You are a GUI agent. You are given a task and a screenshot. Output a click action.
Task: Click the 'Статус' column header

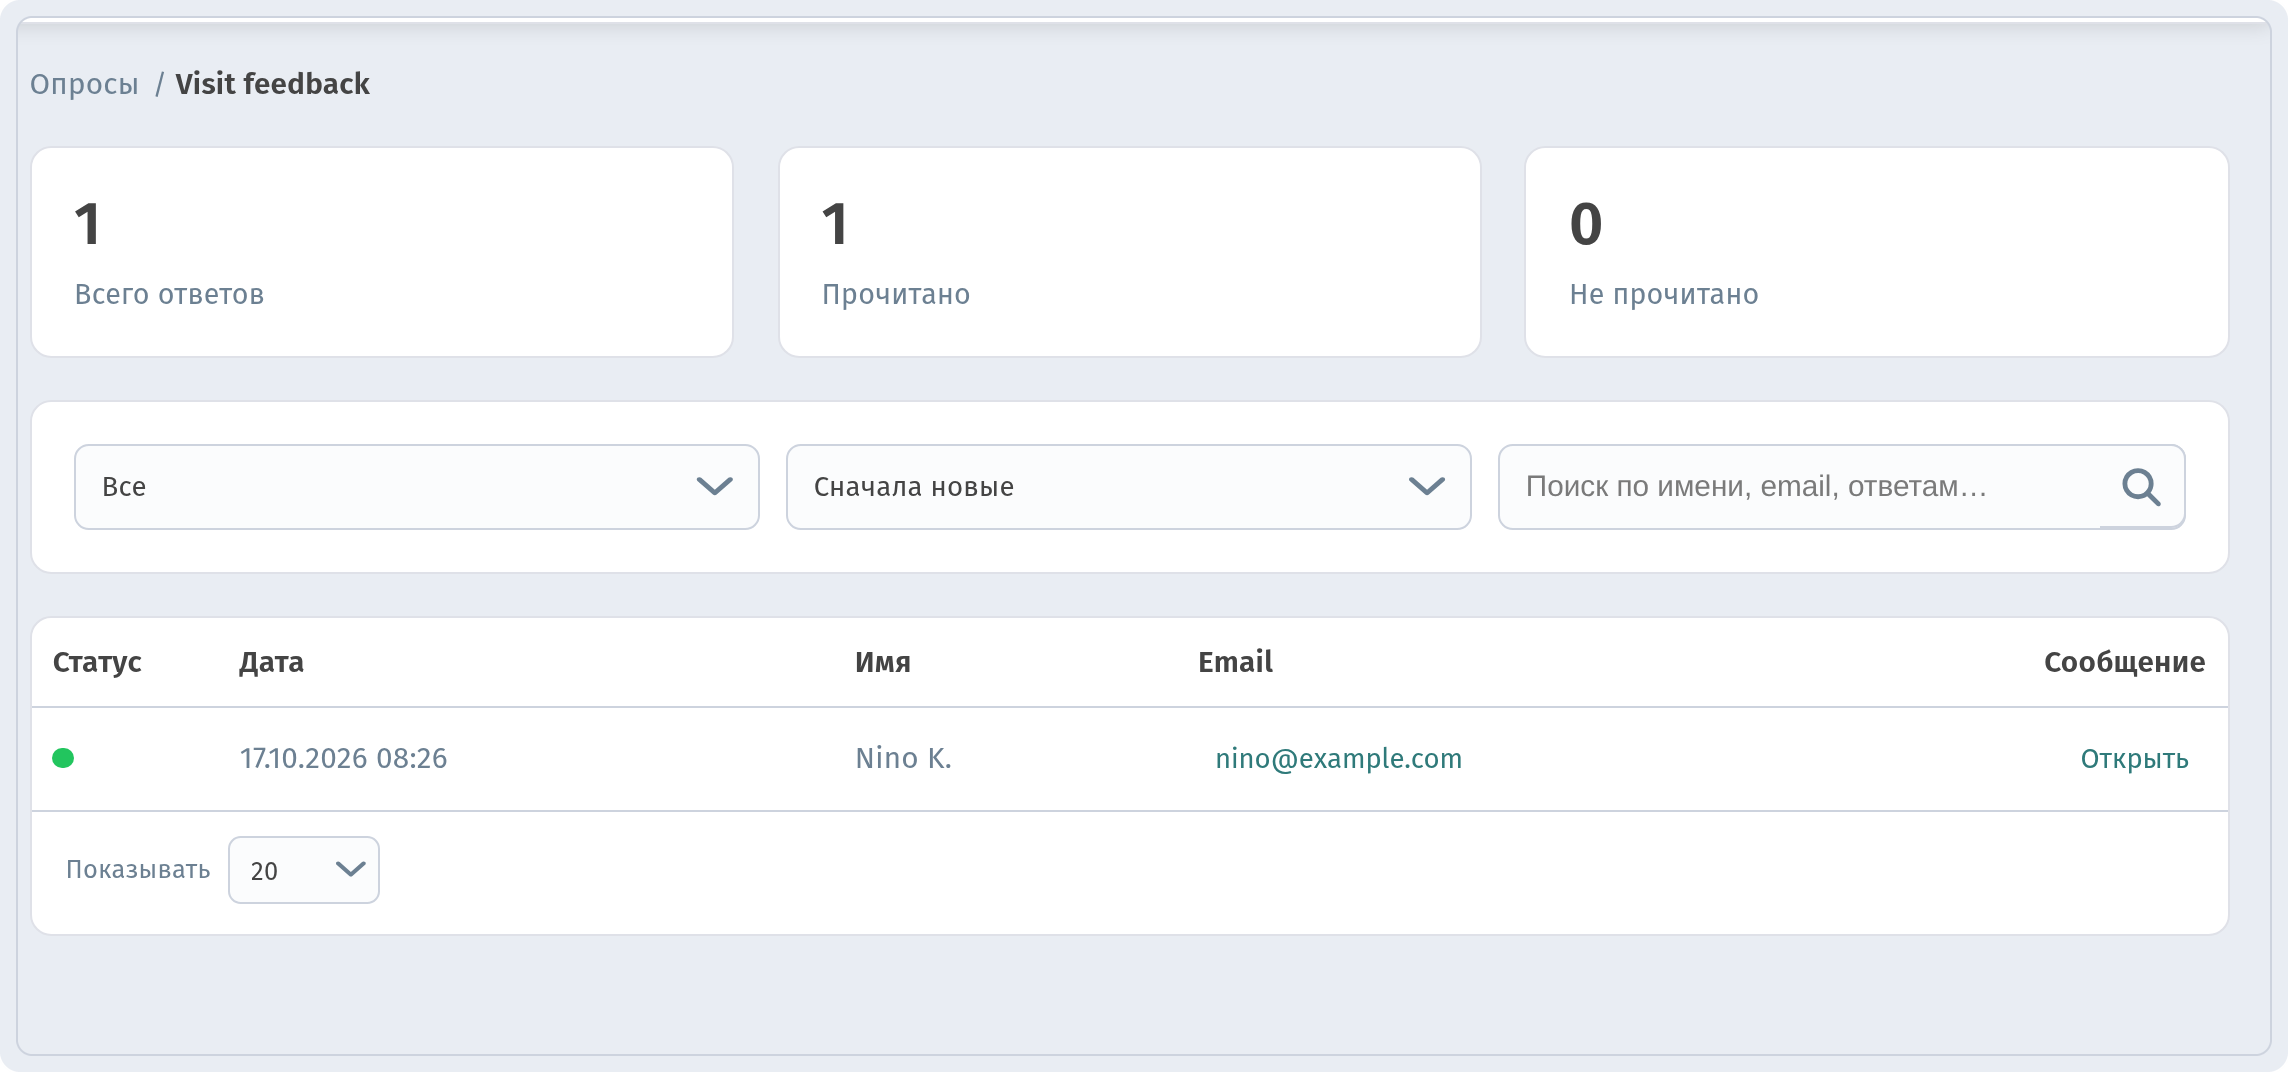click(x=97, y=662)
